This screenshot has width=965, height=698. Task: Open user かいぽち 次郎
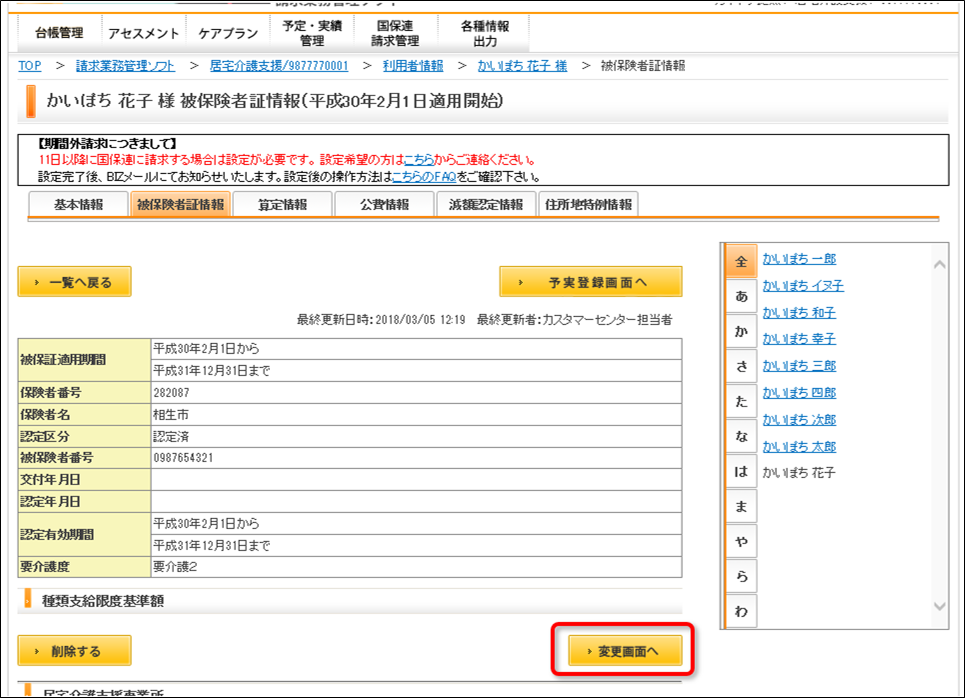coord(799,420)
